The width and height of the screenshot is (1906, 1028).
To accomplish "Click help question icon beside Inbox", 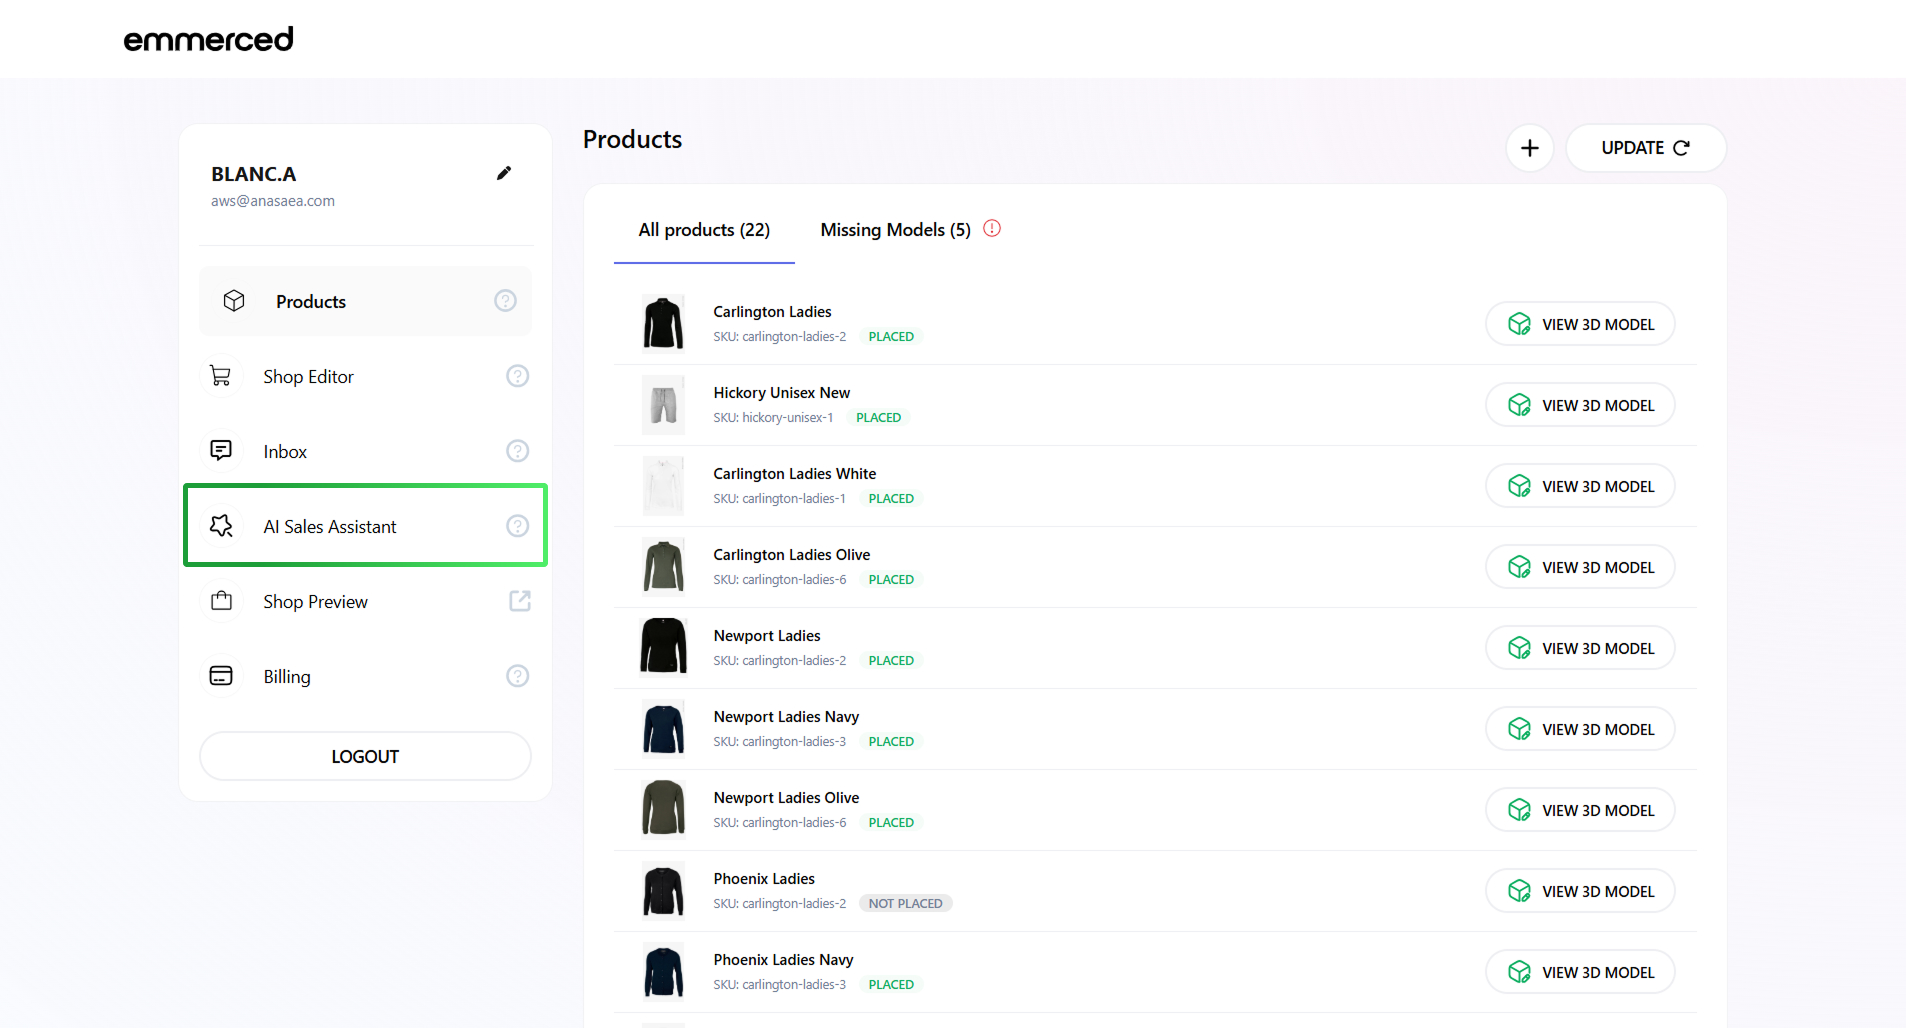I will pos(517,451).
